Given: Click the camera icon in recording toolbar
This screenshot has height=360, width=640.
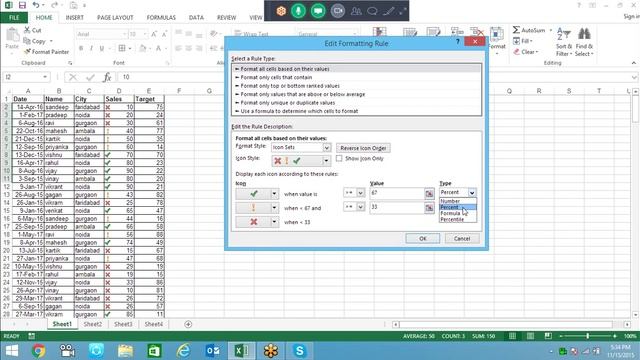Looking at the screenshot, I should [x=337, y=11].
